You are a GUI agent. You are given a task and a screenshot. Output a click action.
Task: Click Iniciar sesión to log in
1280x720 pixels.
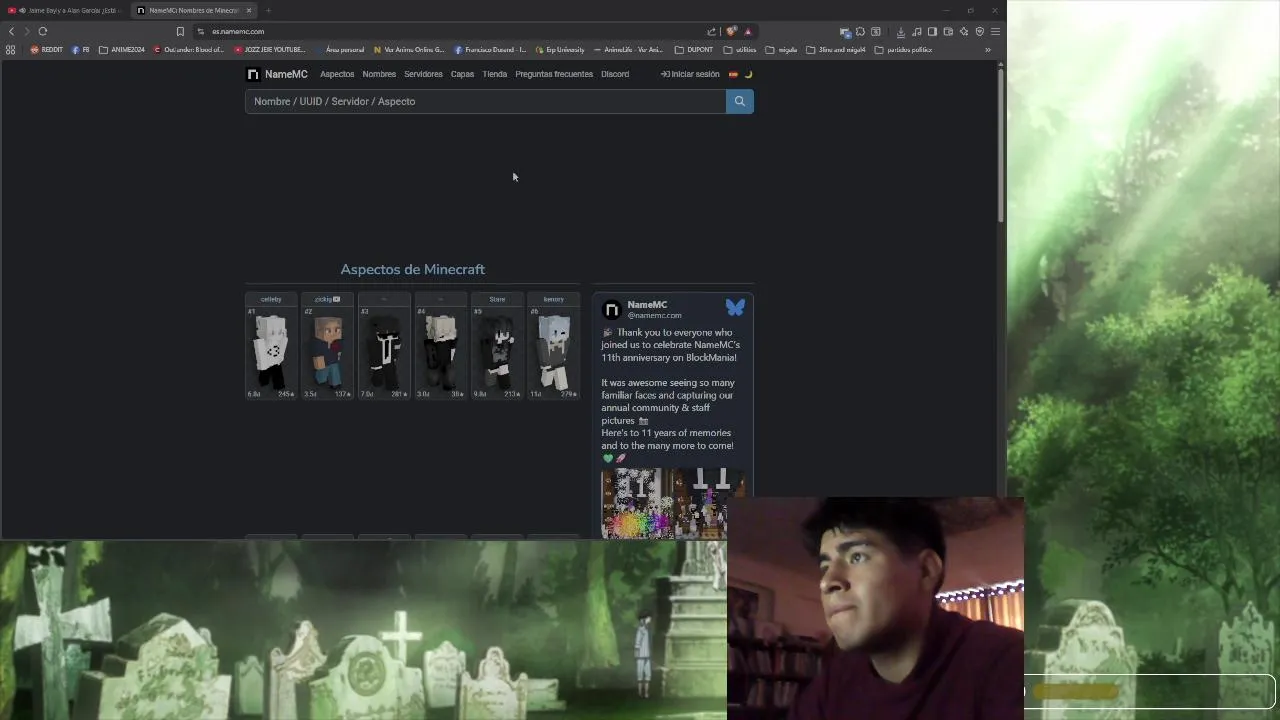690,74
